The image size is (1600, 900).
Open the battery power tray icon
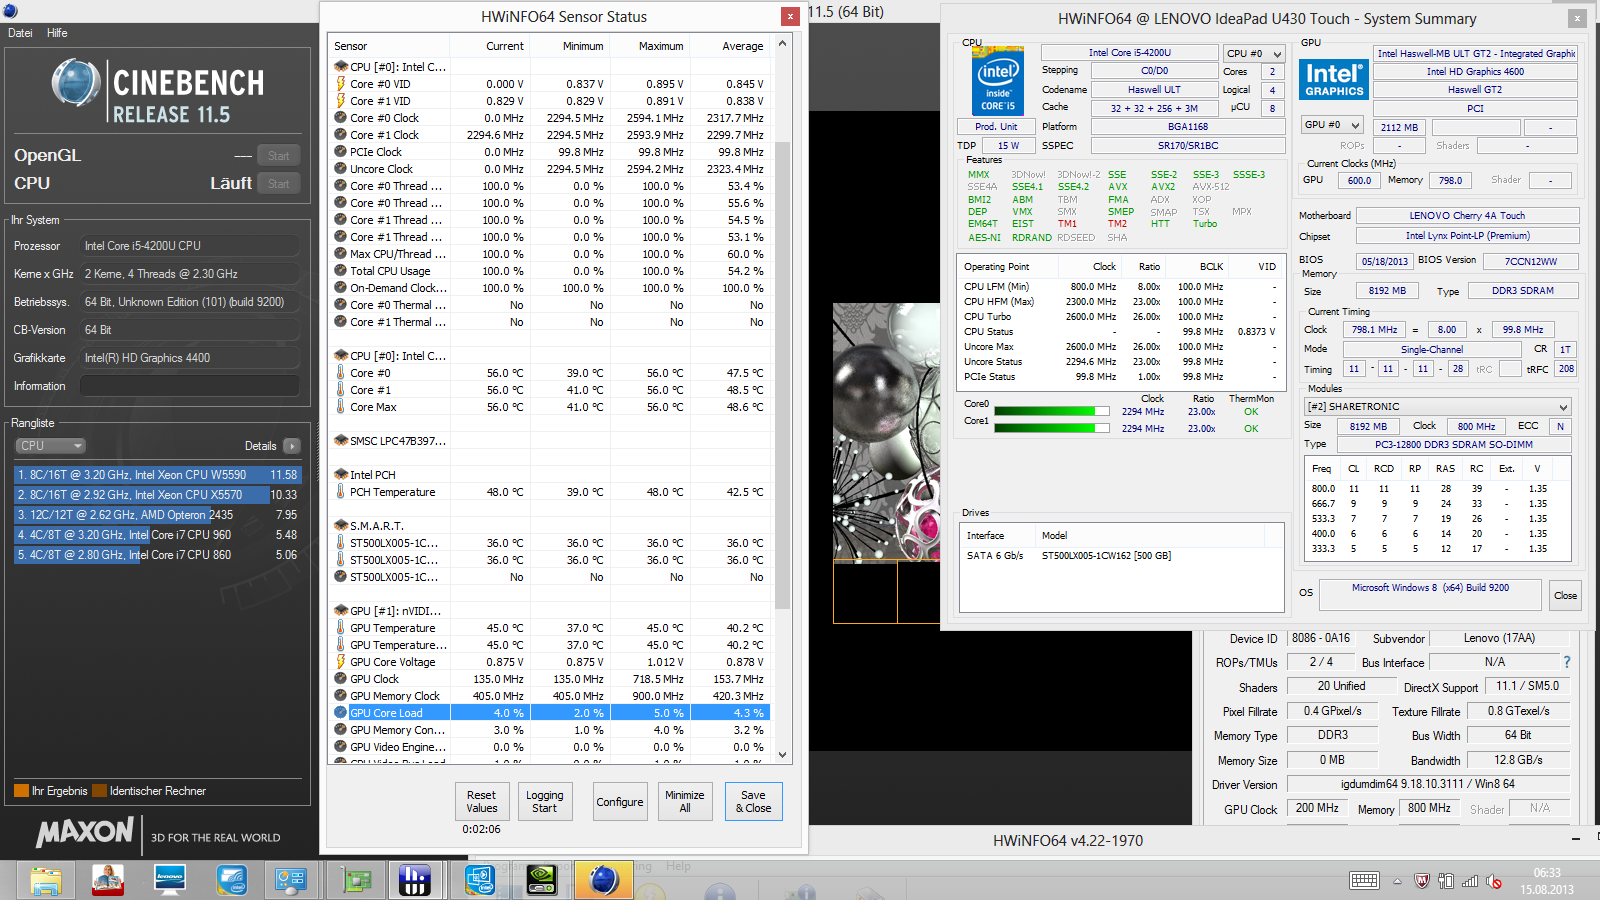click(1446, 881)
